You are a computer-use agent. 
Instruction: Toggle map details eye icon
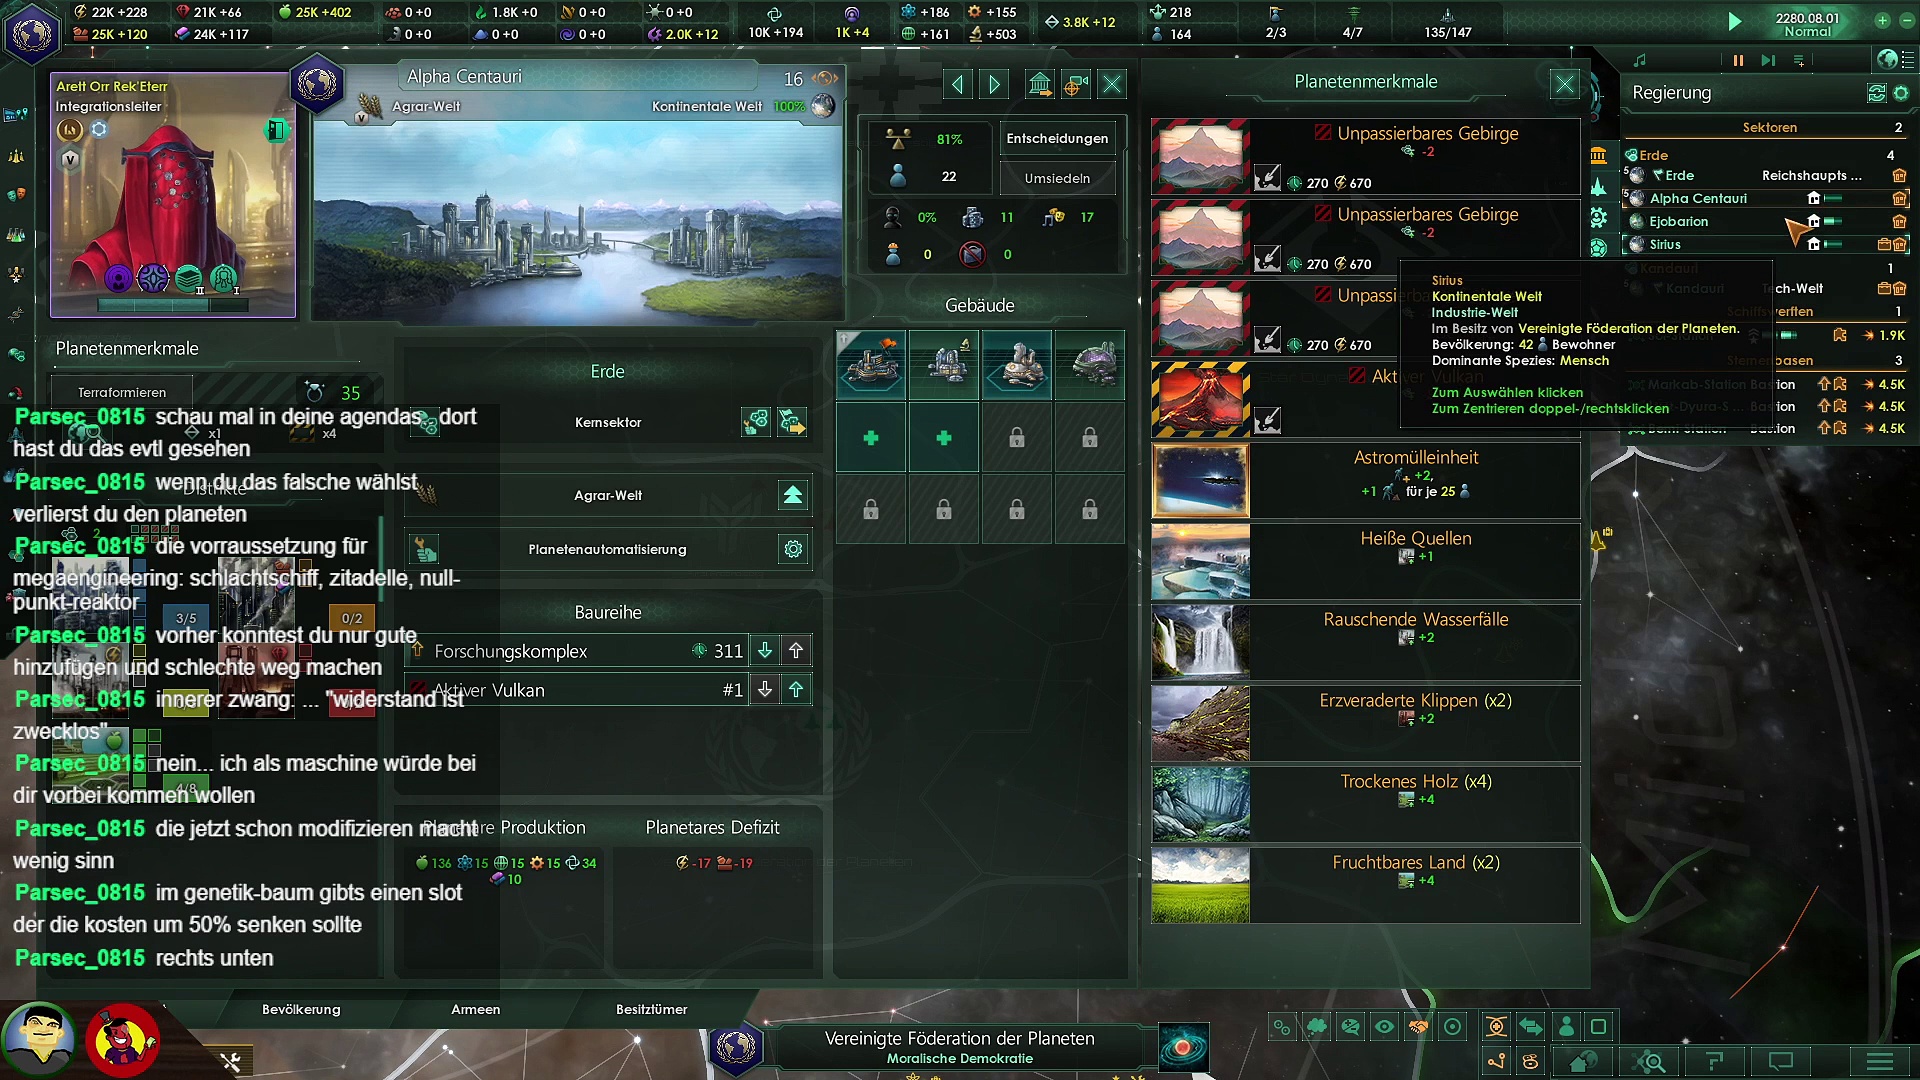1384,1027
